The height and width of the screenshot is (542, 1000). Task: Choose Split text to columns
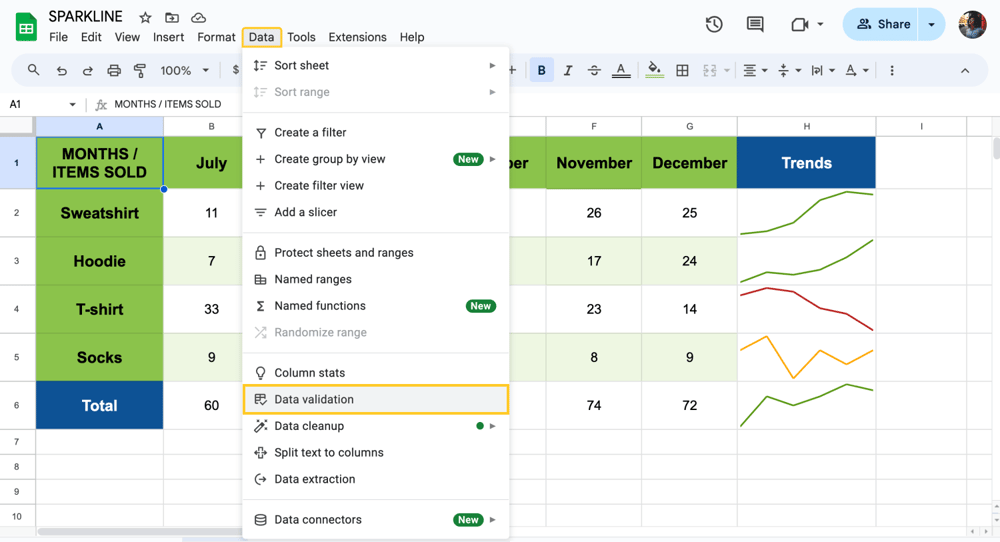click(x=329, y=452)
